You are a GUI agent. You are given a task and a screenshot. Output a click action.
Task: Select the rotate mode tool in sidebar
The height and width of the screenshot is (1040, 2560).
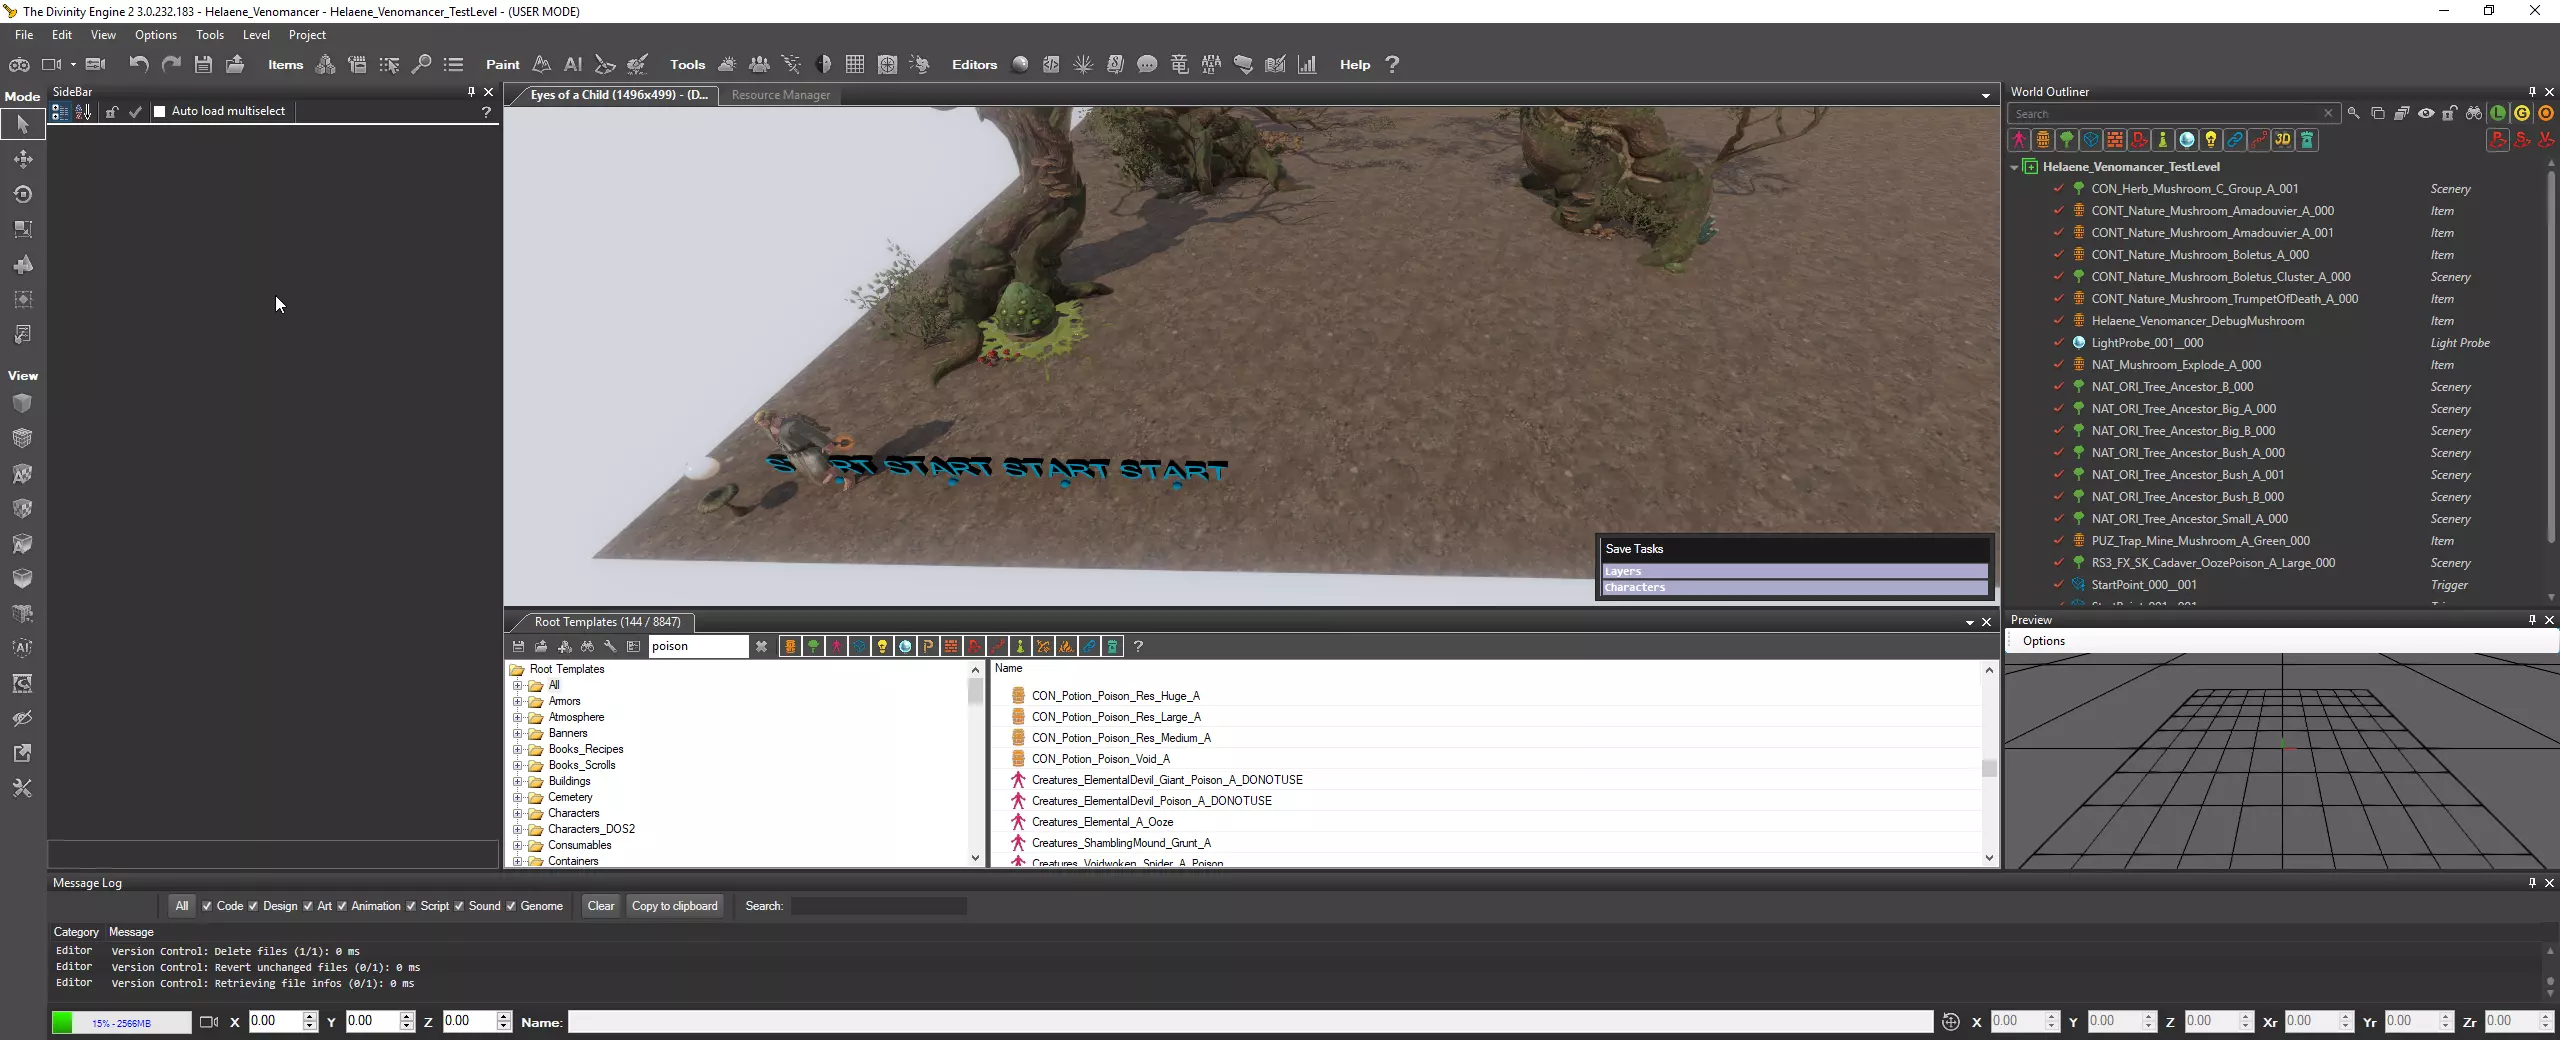(22, 194)
